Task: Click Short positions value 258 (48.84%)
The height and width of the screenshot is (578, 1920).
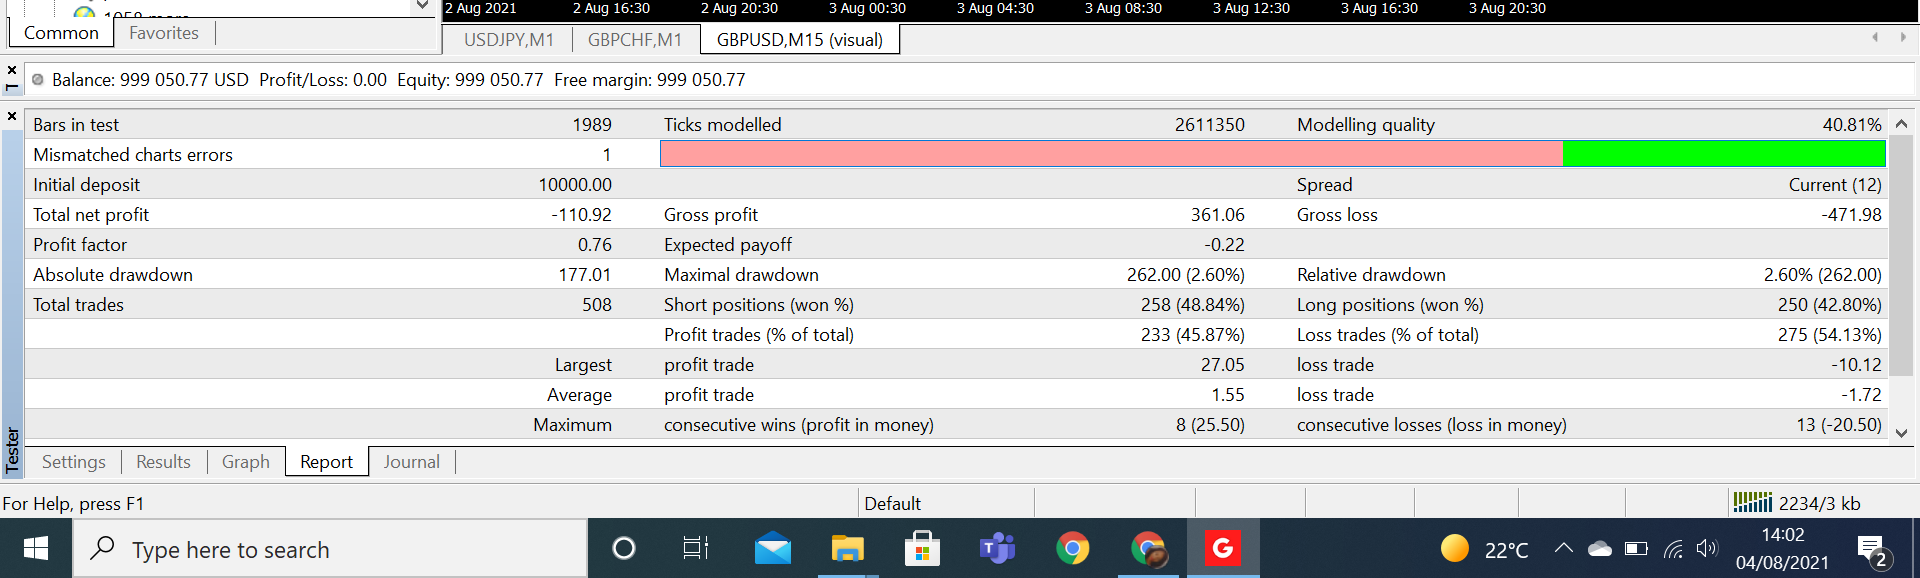Action: [1192, 305]
